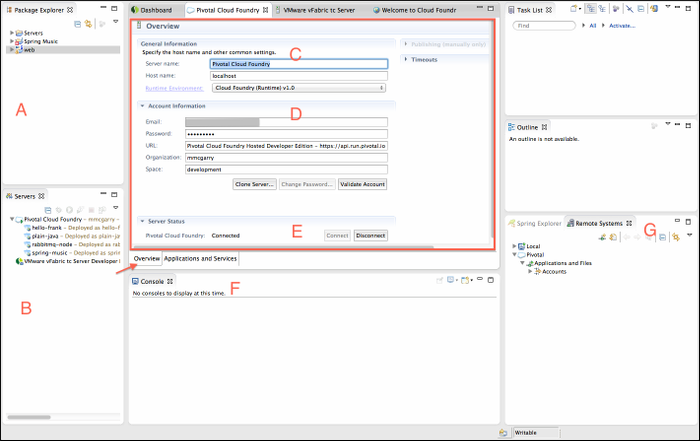This screenshot has width=700, height=441.
Task: Select rabbitmq-node deployed application
Action: coord(72,245)
